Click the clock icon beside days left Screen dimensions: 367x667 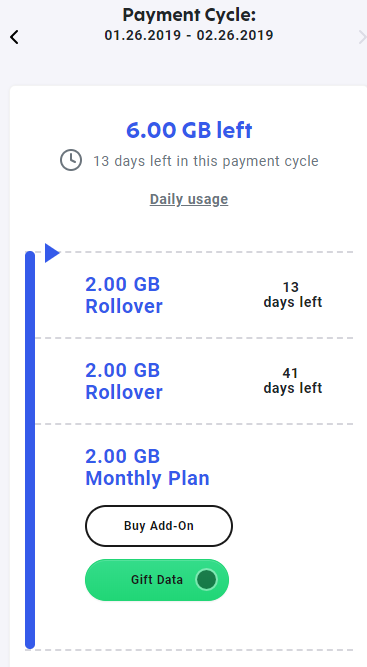coord(71,160)
